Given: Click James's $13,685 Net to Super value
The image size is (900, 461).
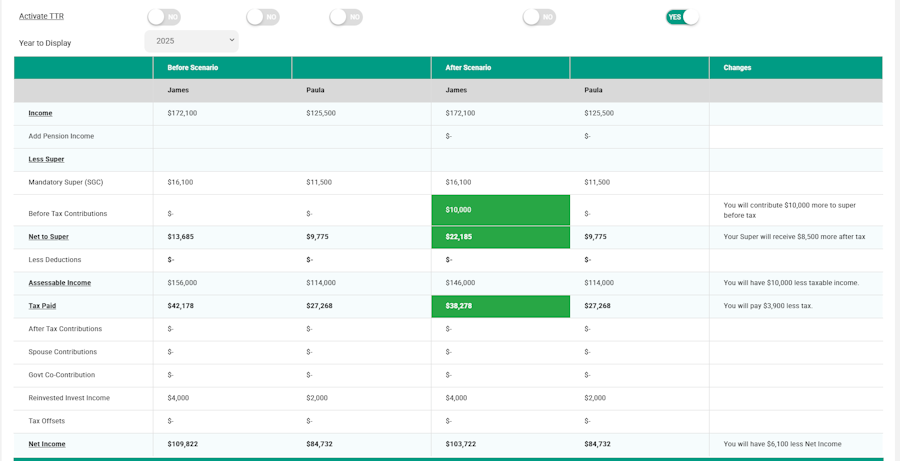Looking at the screenshot, I should [x=181, y=237].
